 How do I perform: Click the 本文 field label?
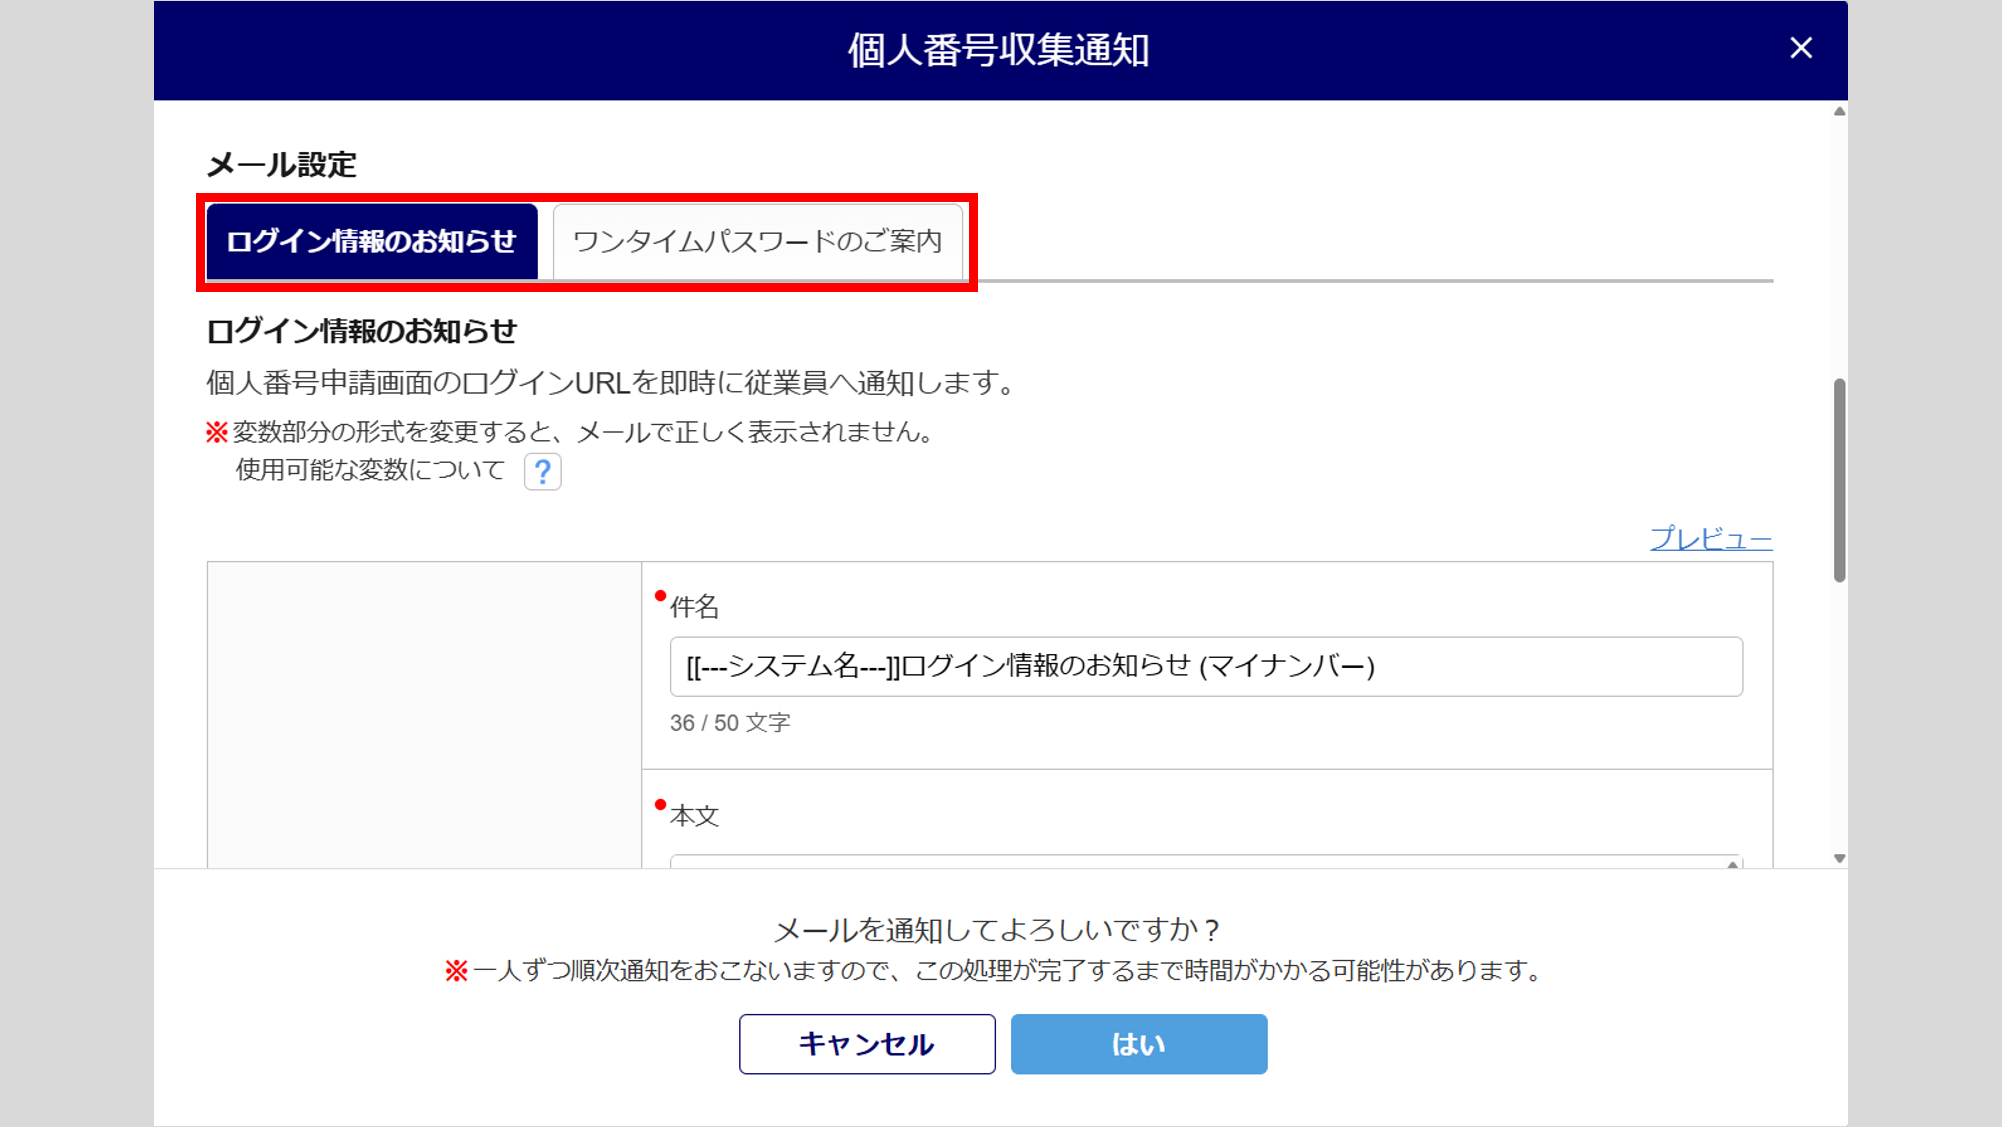(694, 816)
